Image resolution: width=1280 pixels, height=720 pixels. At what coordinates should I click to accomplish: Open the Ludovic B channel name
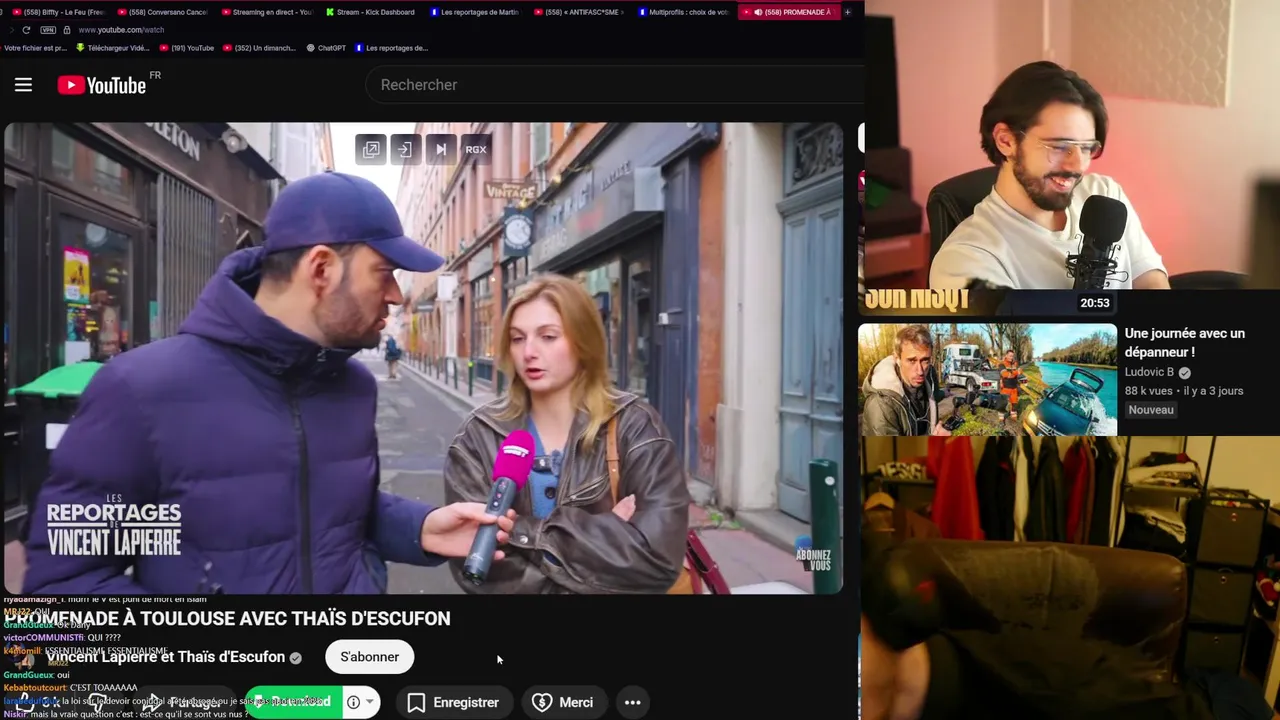point(1149,372)
